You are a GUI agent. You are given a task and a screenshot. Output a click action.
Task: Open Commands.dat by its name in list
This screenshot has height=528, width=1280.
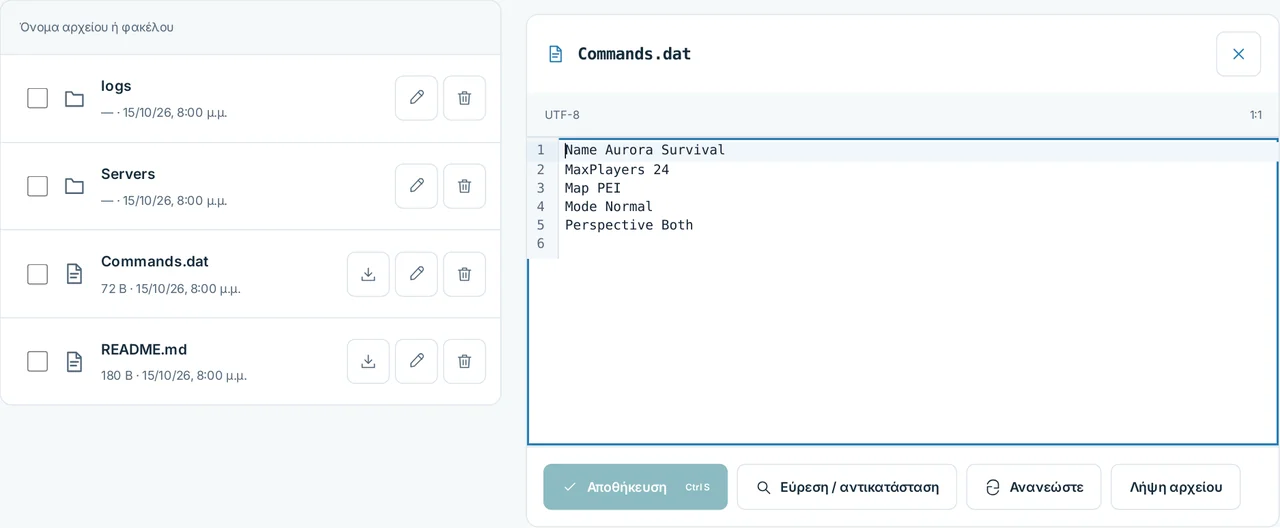click(155, 261)
